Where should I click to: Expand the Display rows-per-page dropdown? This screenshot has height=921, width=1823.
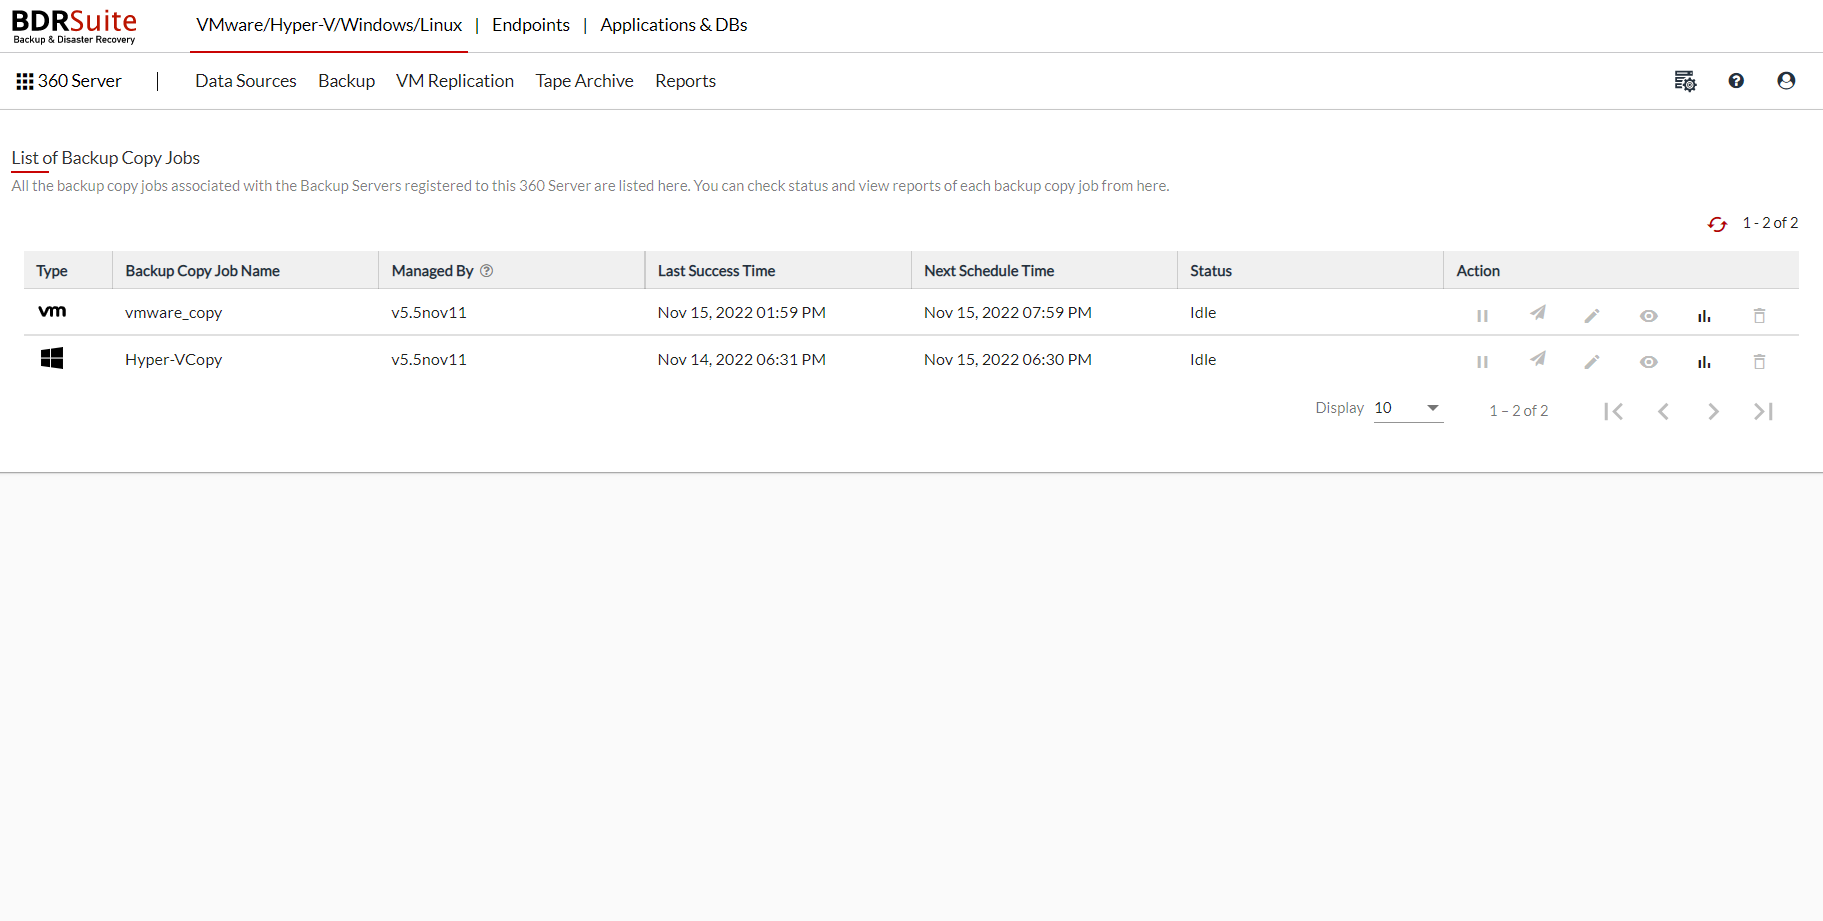(1408, 408)
